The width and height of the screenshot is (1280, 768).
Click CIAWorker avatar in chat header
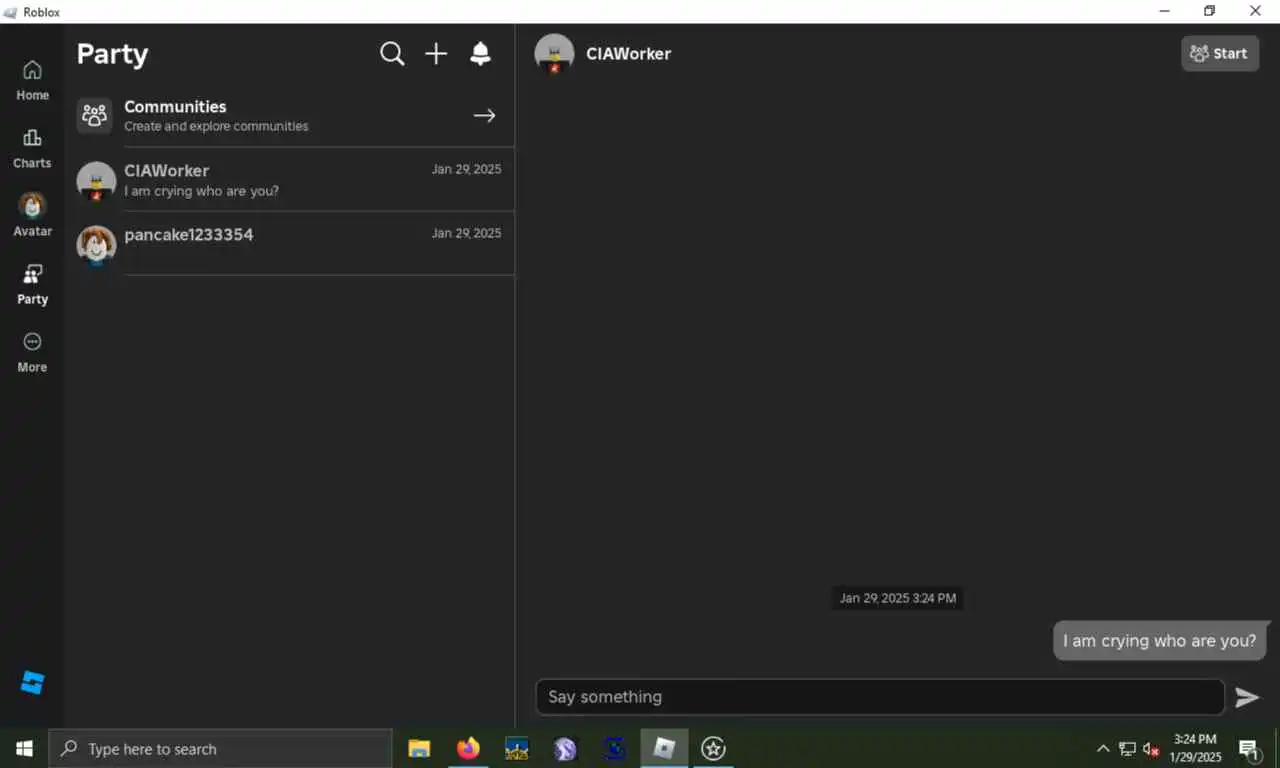(554, 54)
